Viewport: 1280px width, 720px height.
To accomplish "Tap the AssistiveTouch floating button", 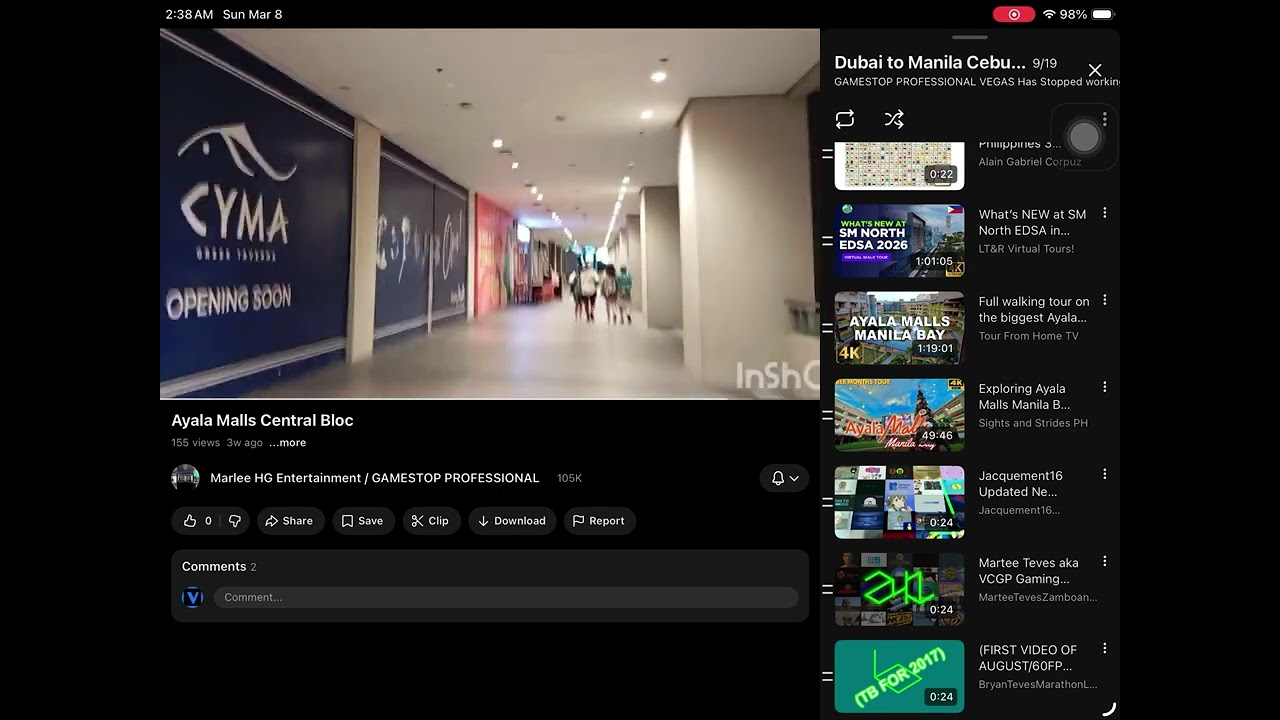I will 1084,137.
